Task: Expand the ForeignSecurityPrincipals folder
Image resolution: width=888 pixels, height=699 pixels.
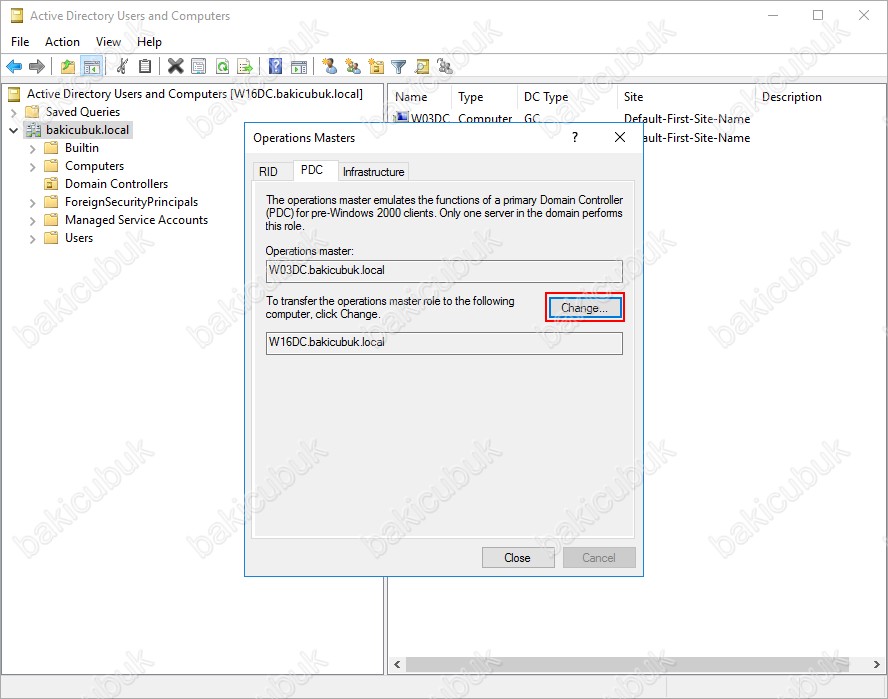Action: (32, 203)
